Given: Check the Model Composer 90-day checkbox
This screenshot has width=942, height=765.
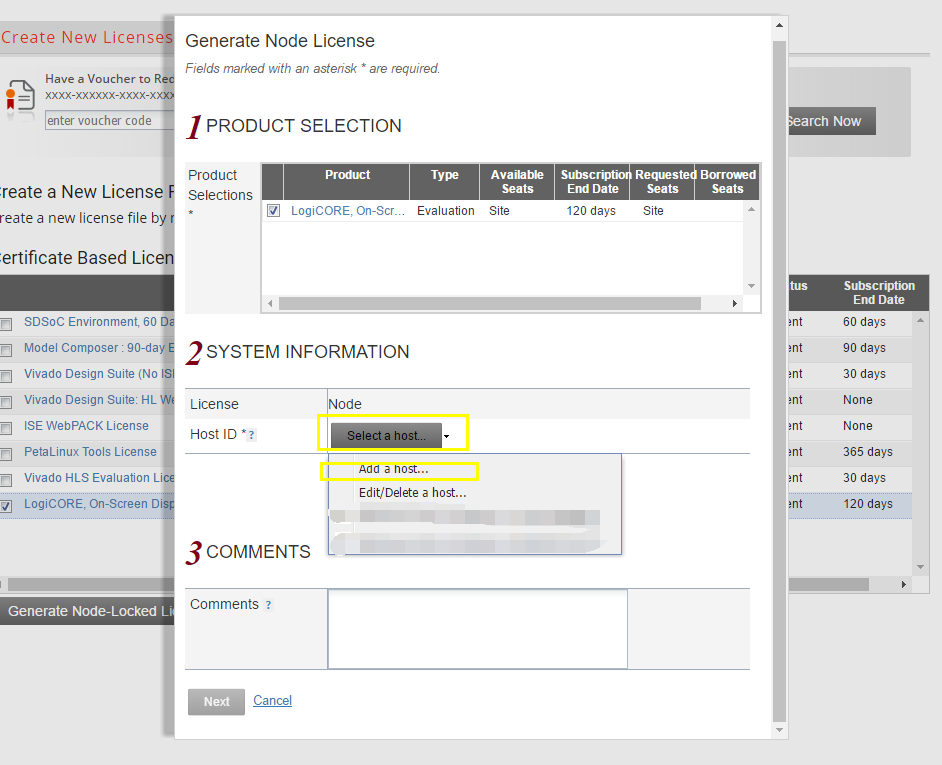Looking at the screenshot, I should tap(7, 347).
